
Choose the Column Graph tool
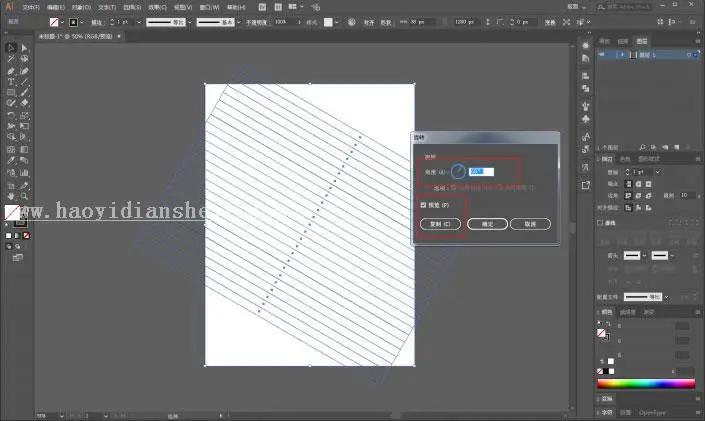[24, 173]
